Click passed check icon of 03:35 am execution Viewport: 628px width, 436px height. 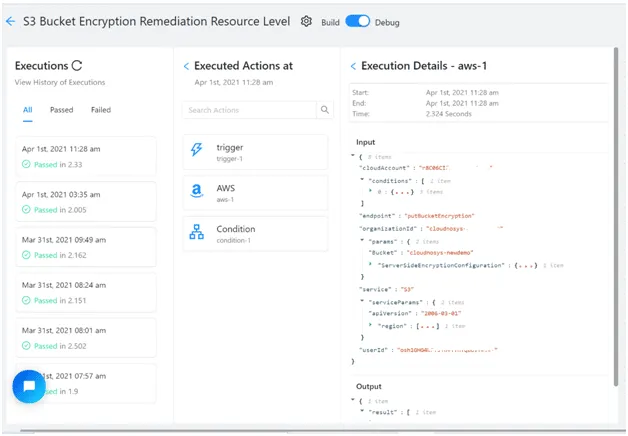coord(26,209)
